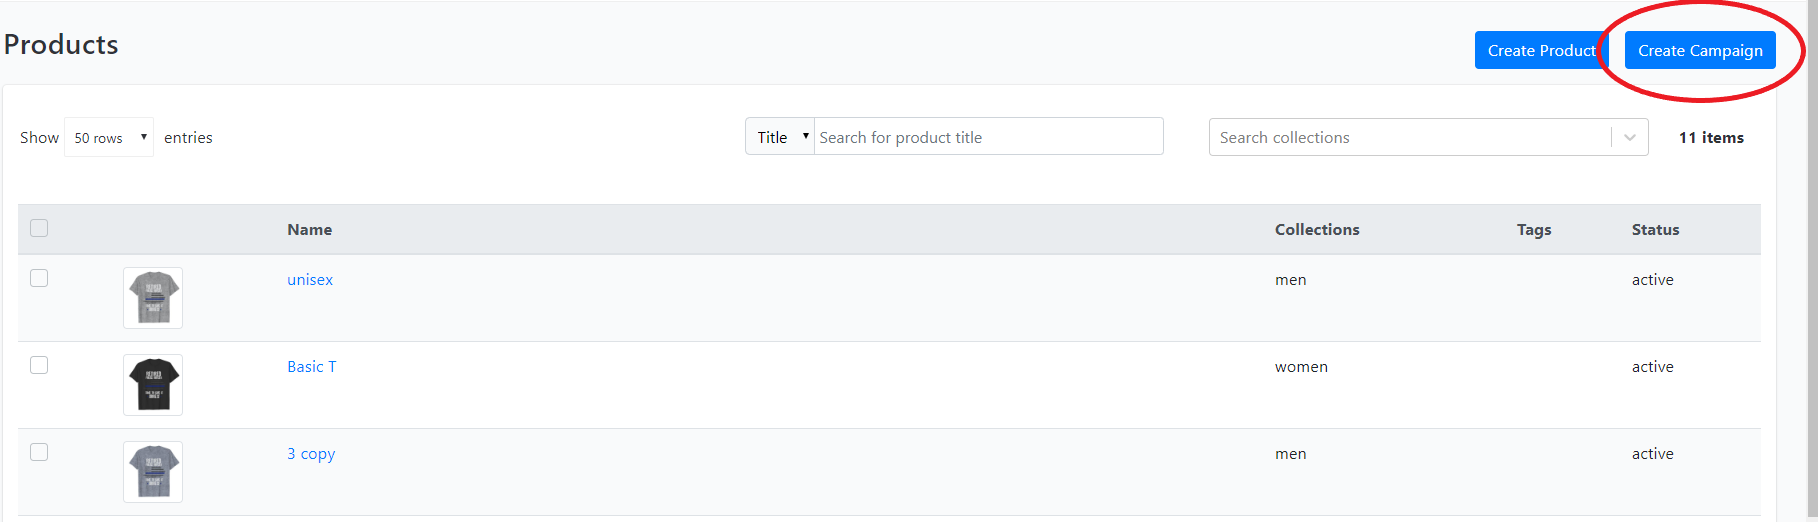Focus the Search collections input
The width and height of the screenshot is (1818, 522).
point(1410,138)
